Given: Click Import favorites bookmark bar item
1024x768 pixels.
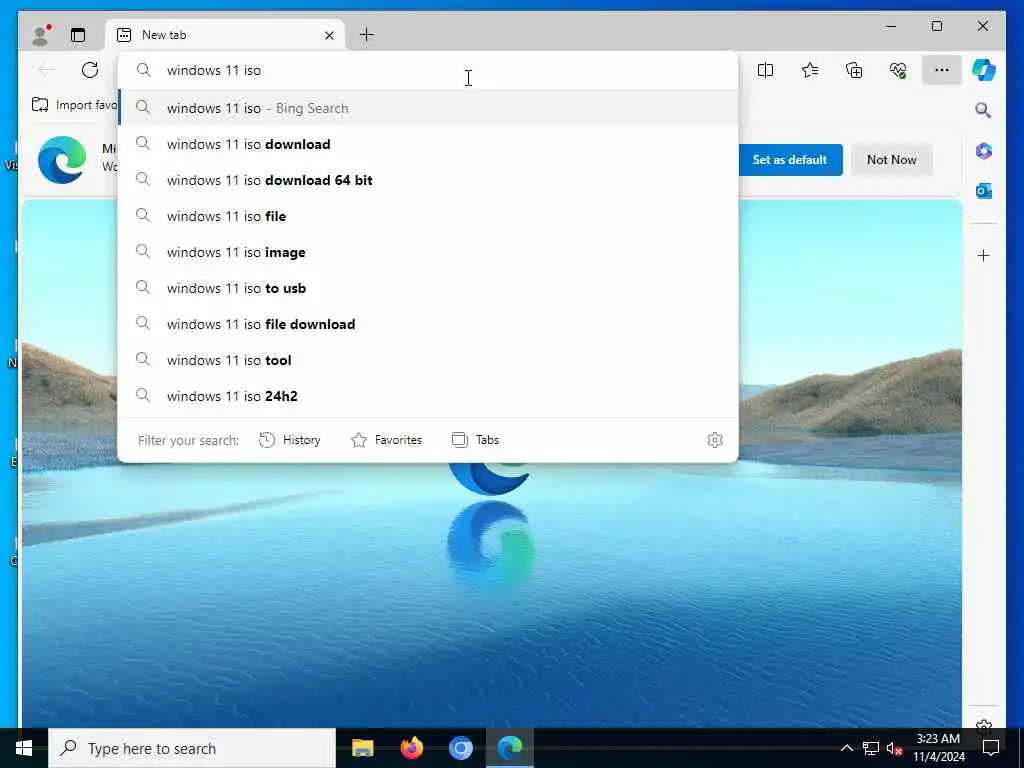Looking at the screenshot, I should (x=74, y=104).
